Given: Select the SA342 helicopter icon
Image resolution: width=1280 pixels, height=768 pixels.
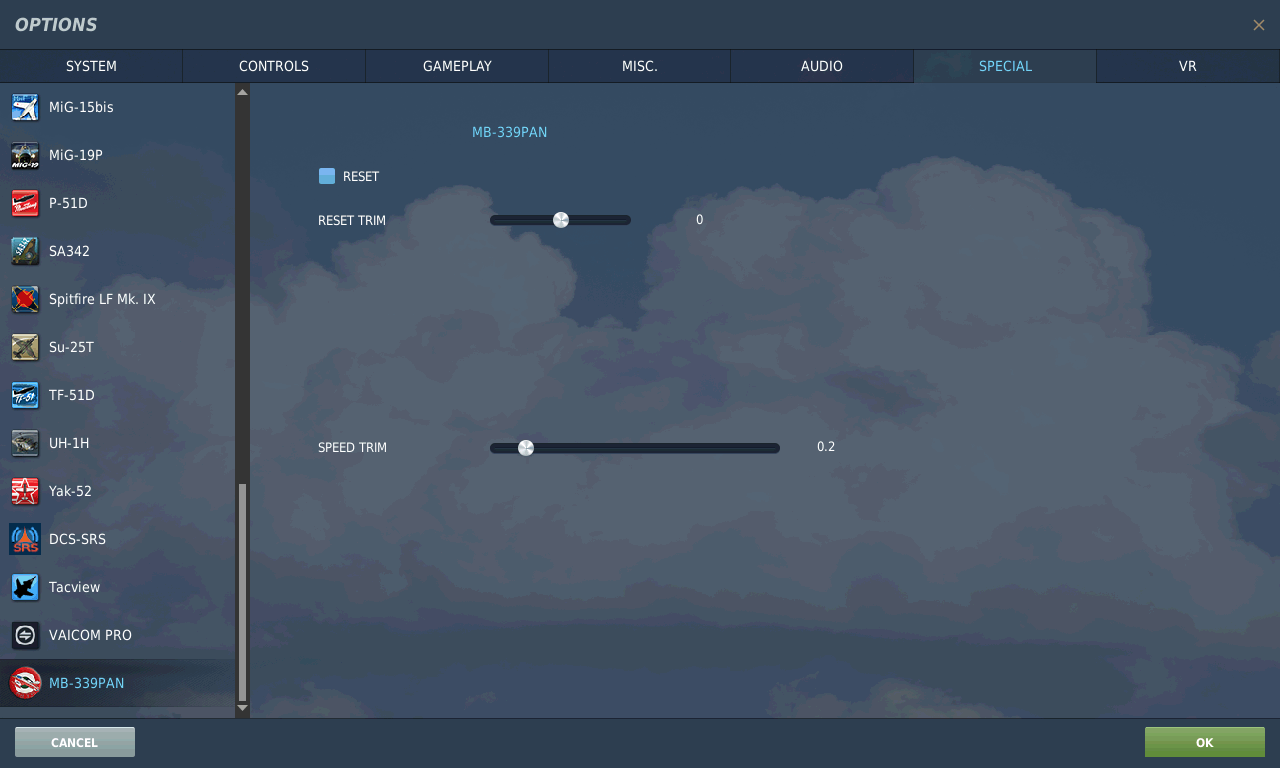Looking at the screenshot, I should (25, 251).
